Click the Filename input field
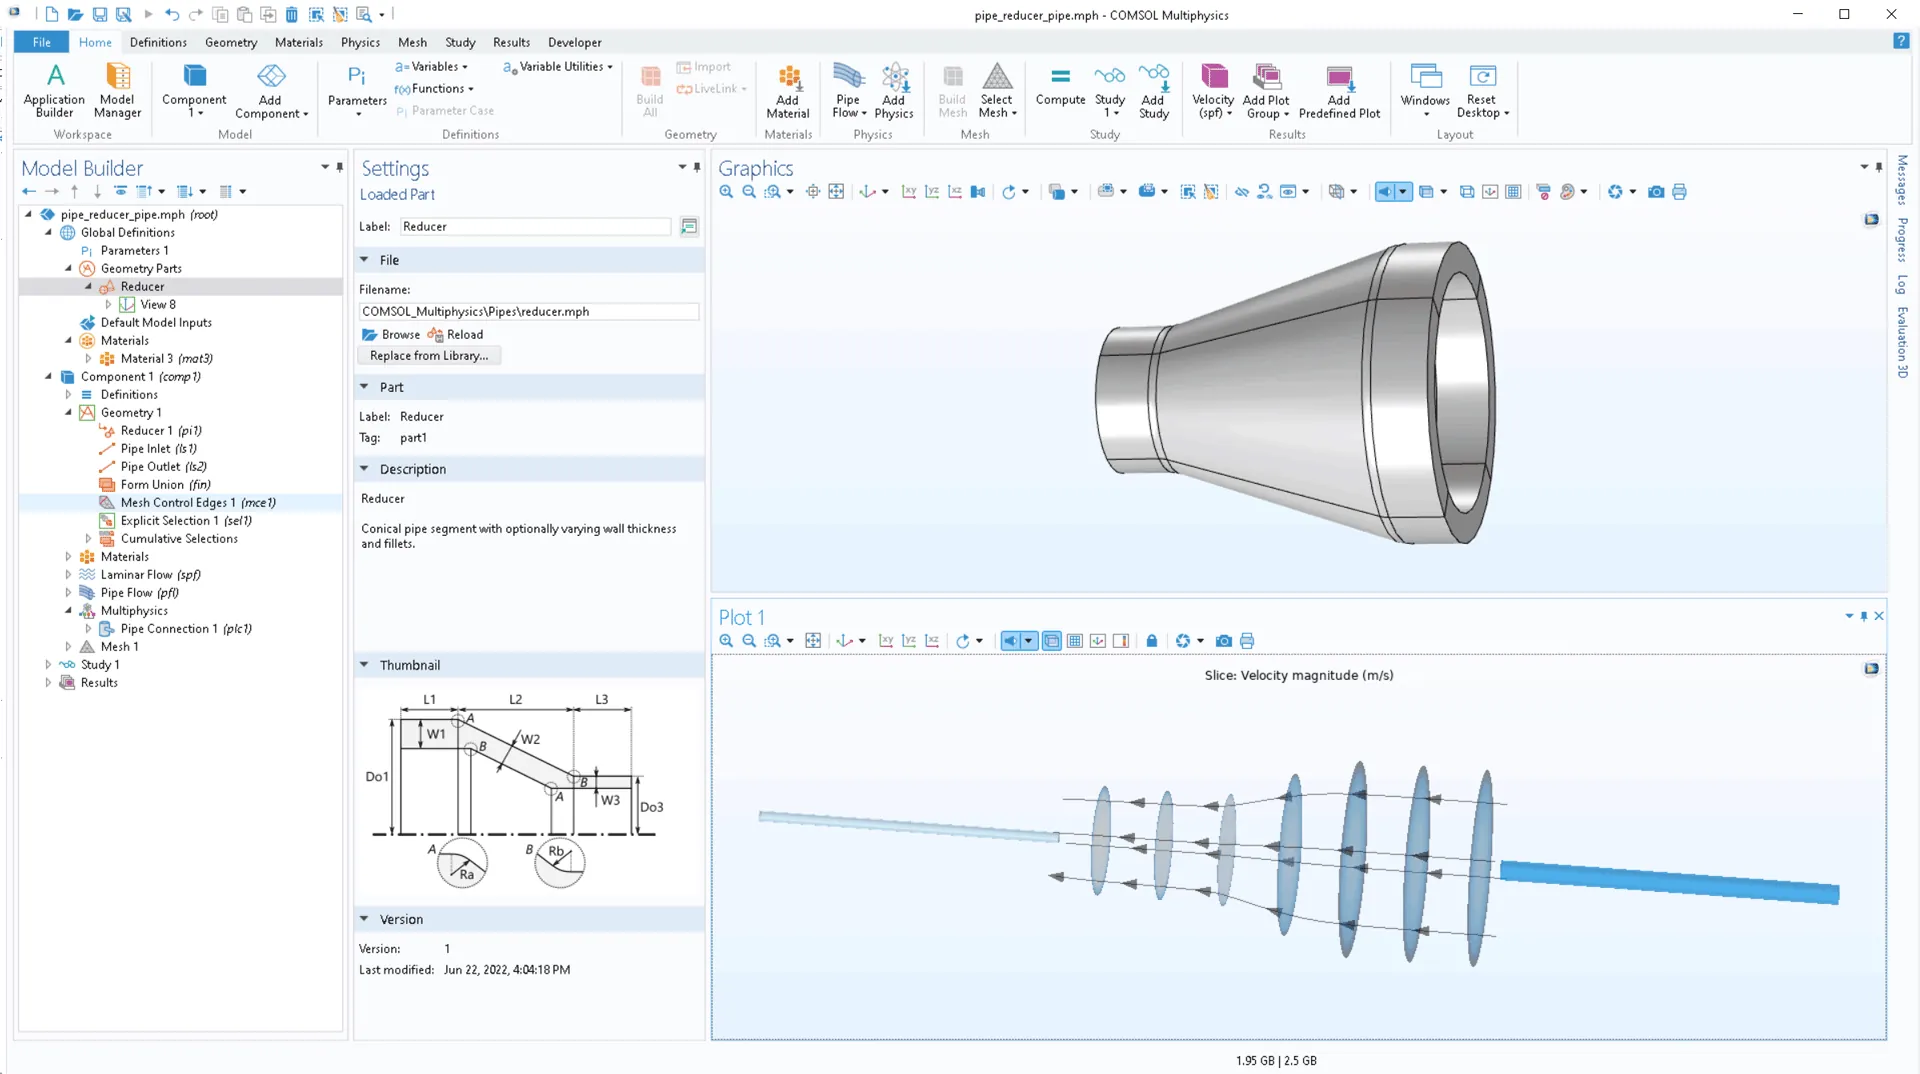This screenshot has height=1074, width=1920. pyautogui.click(x=528, y=312)
